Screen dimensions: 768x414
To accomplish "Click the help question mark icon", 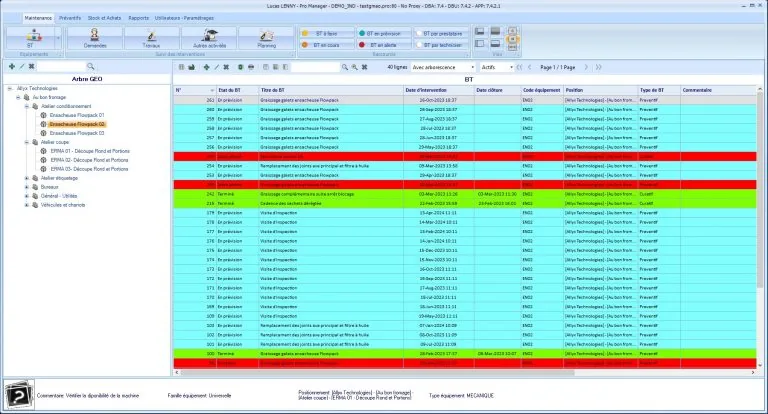I will 19,394.
